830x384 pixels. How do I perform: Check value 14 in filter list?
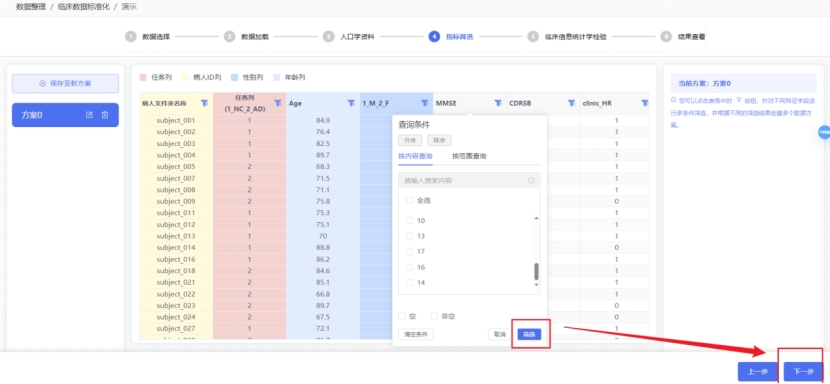409,283
